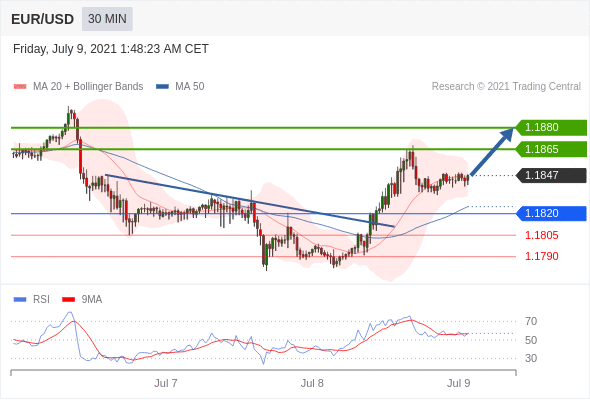
Task: Click the blue RSI legend swatch
Action: pos(20,300)
